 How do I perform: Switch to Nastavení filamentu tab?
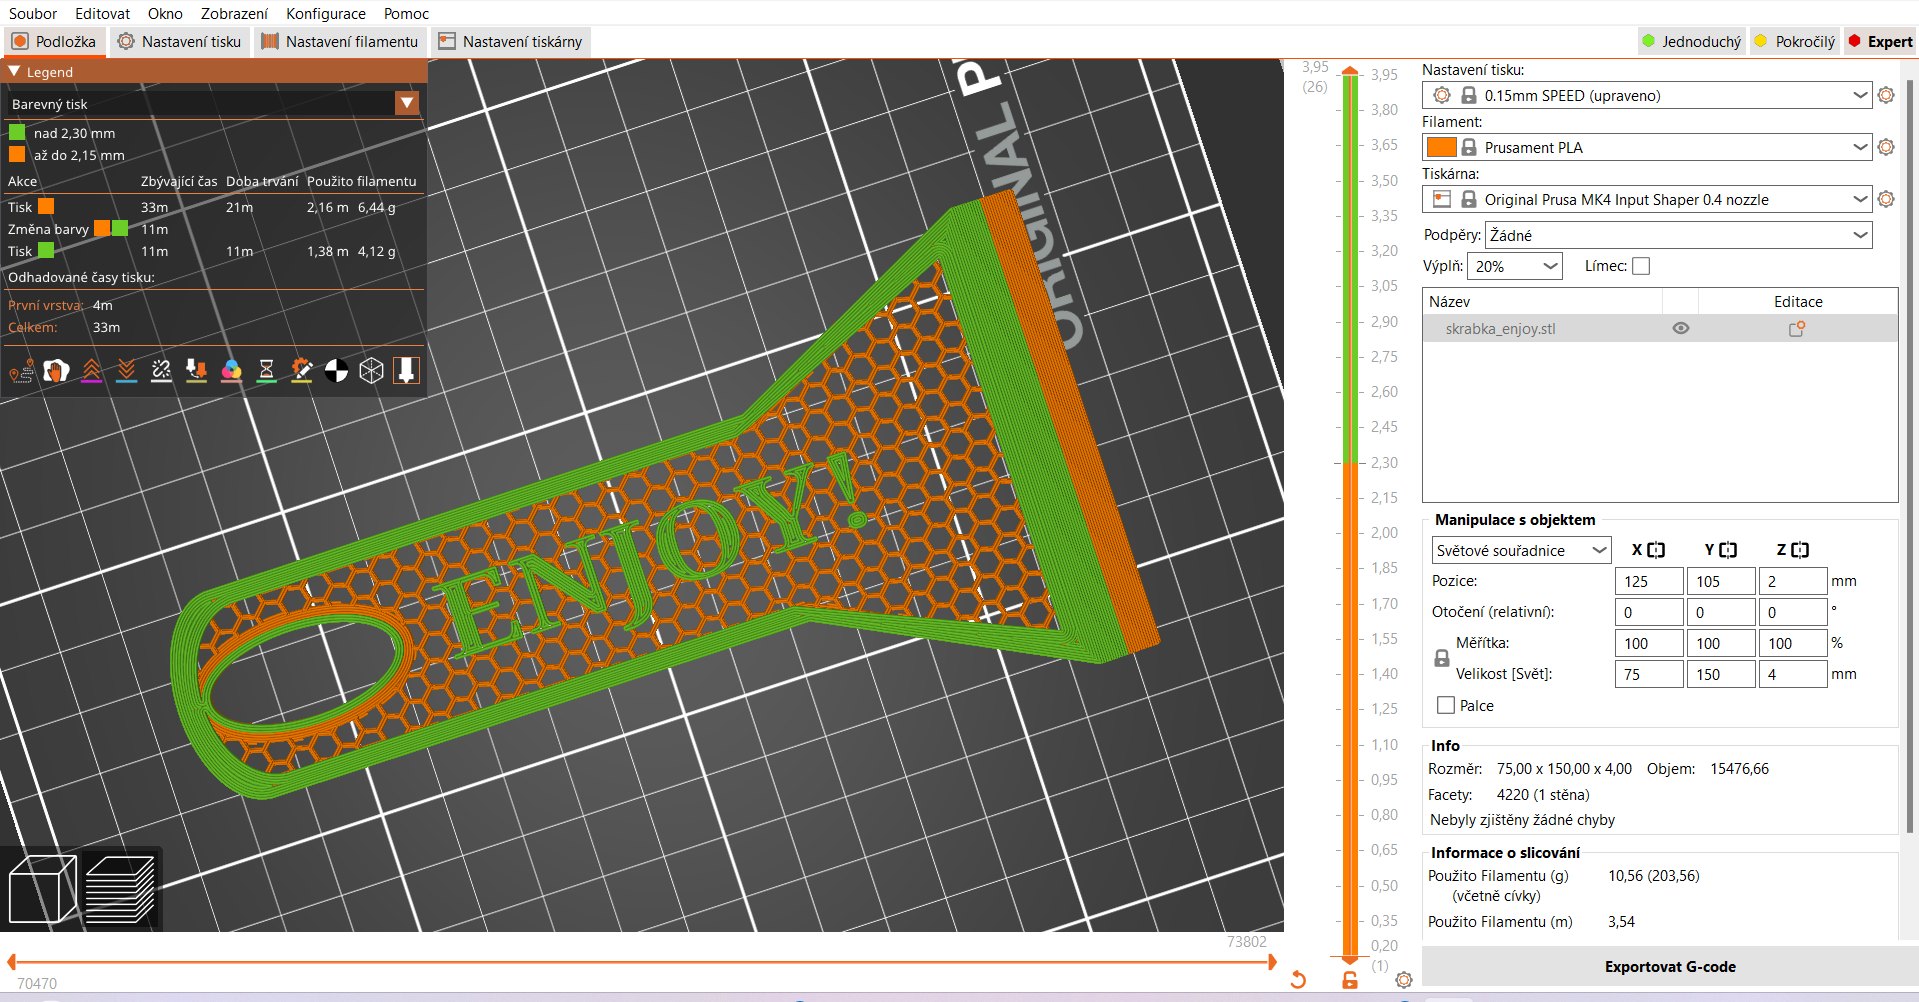pyautogui.click(x=340, y=41)
